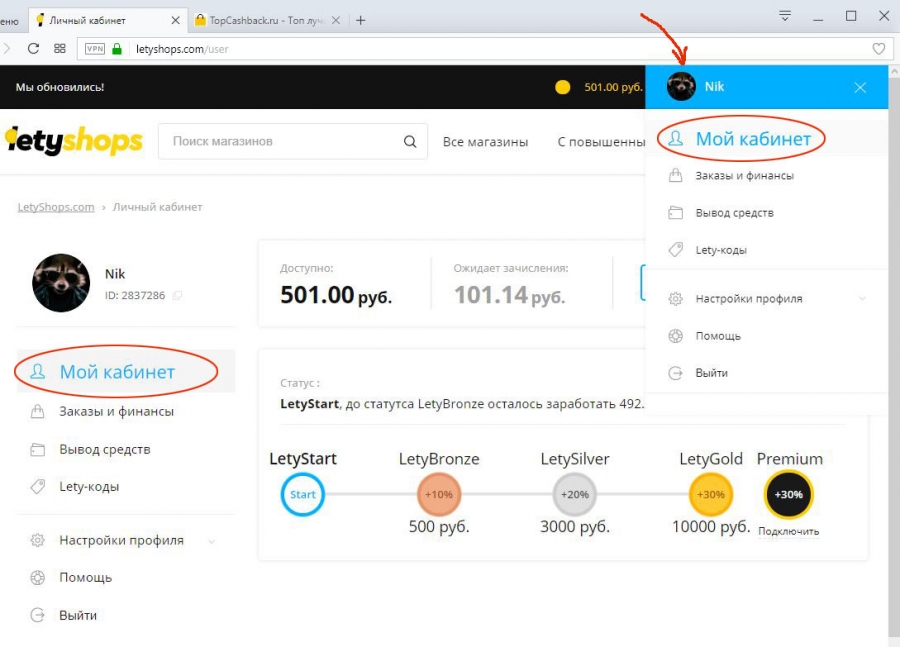
Task: Click gear icon in the dropdown panel
Action: (676, 299)
